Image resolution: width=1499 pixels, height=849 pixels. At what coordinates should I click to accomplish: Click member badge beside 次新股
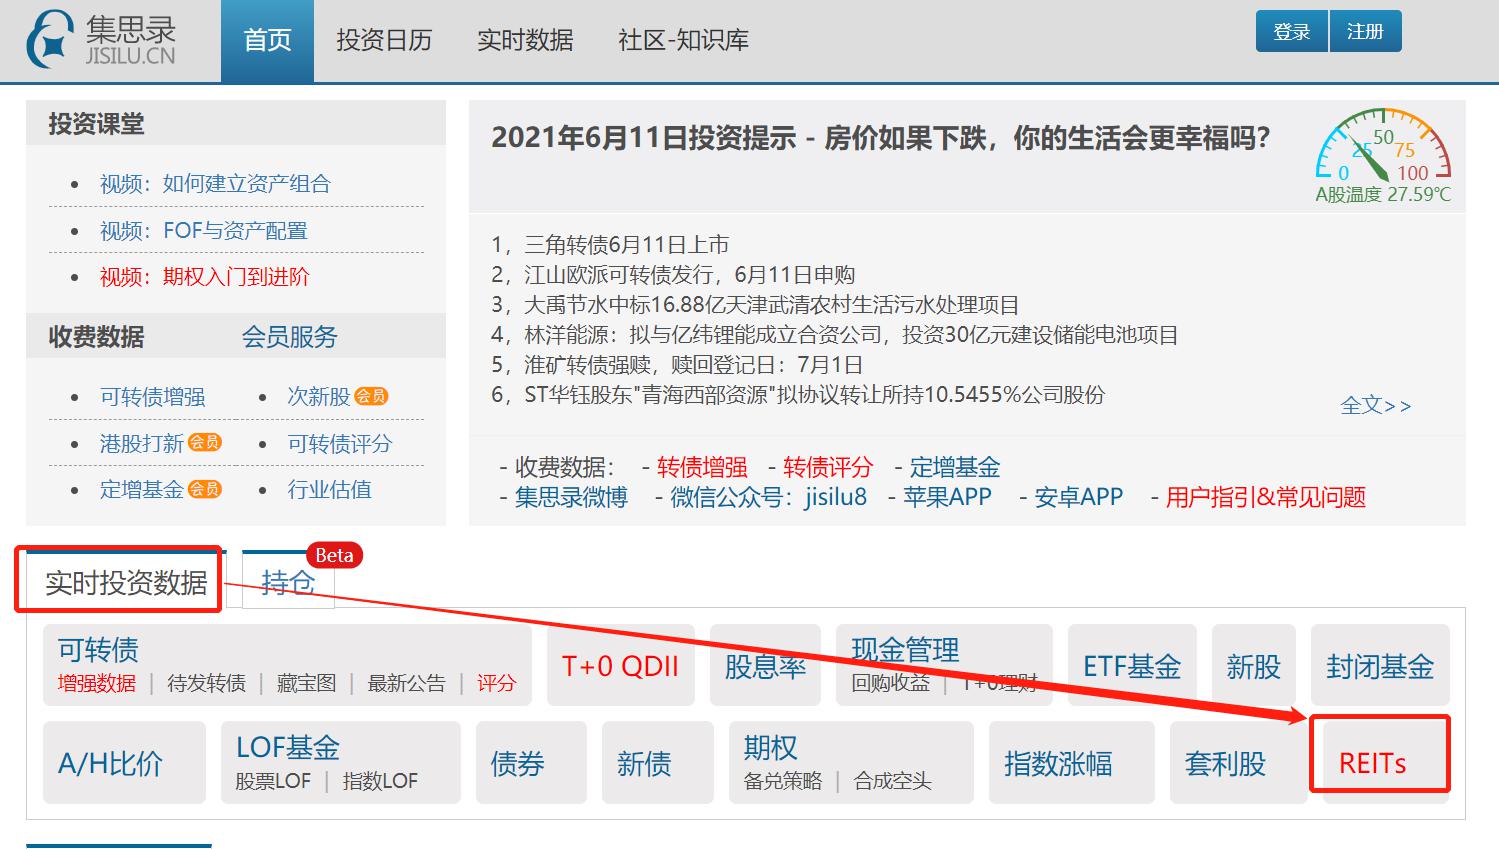pyautogui.click(x=371, y=396)
